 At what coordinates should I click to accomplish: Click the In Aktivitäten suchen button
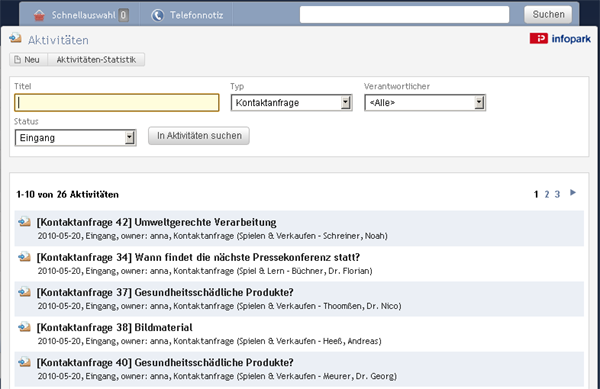(x=199, y=136)
